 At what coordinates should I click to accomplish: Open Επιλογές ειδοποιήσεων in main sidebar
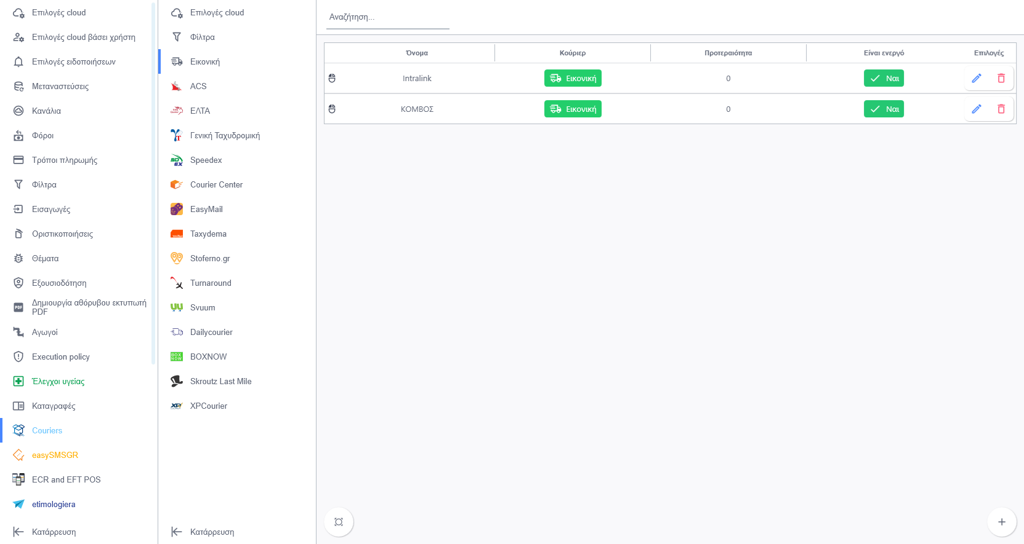[73, 62]
